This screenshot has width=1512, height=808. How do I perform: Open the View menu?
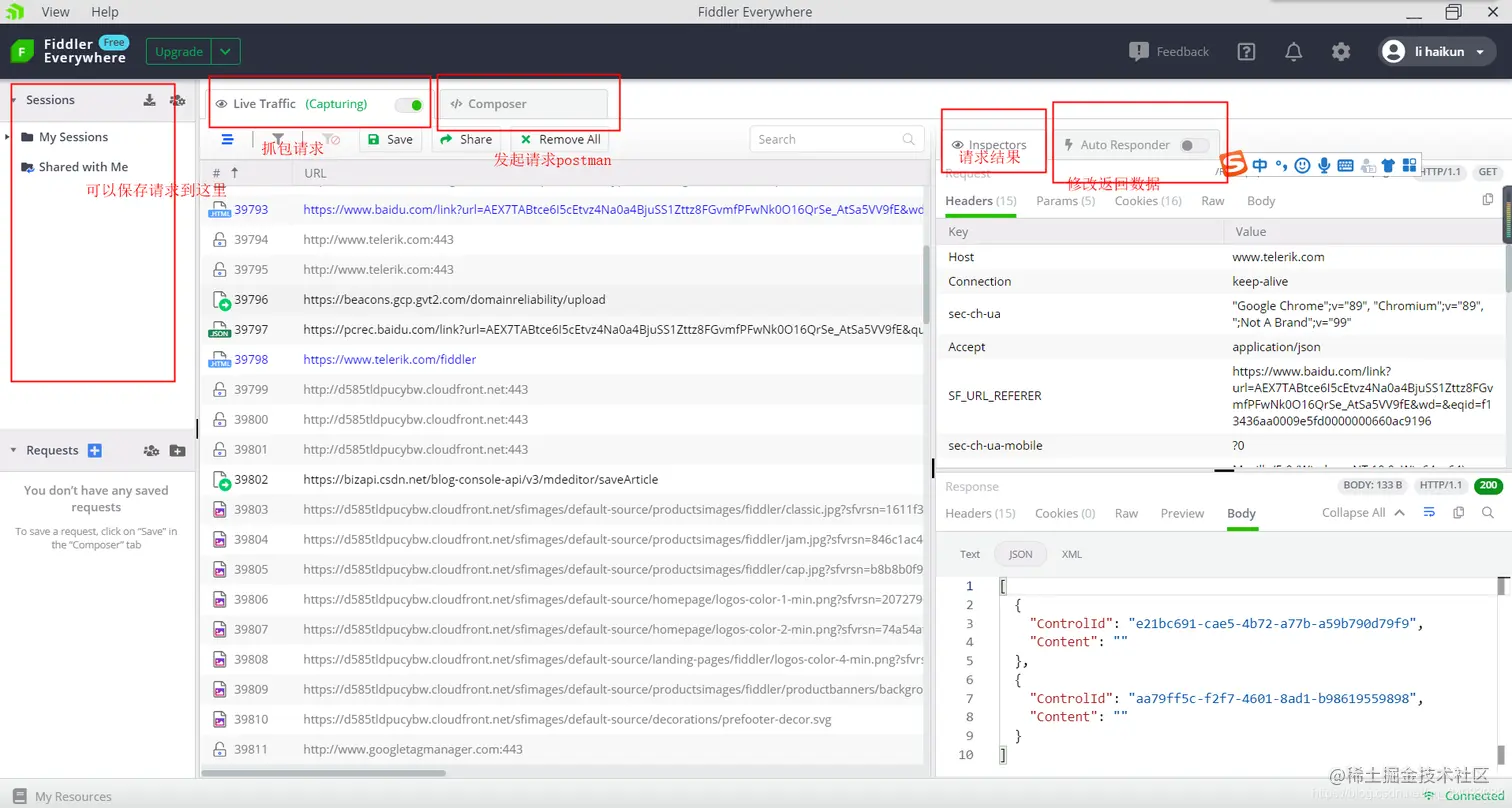[x=56, y=12]
